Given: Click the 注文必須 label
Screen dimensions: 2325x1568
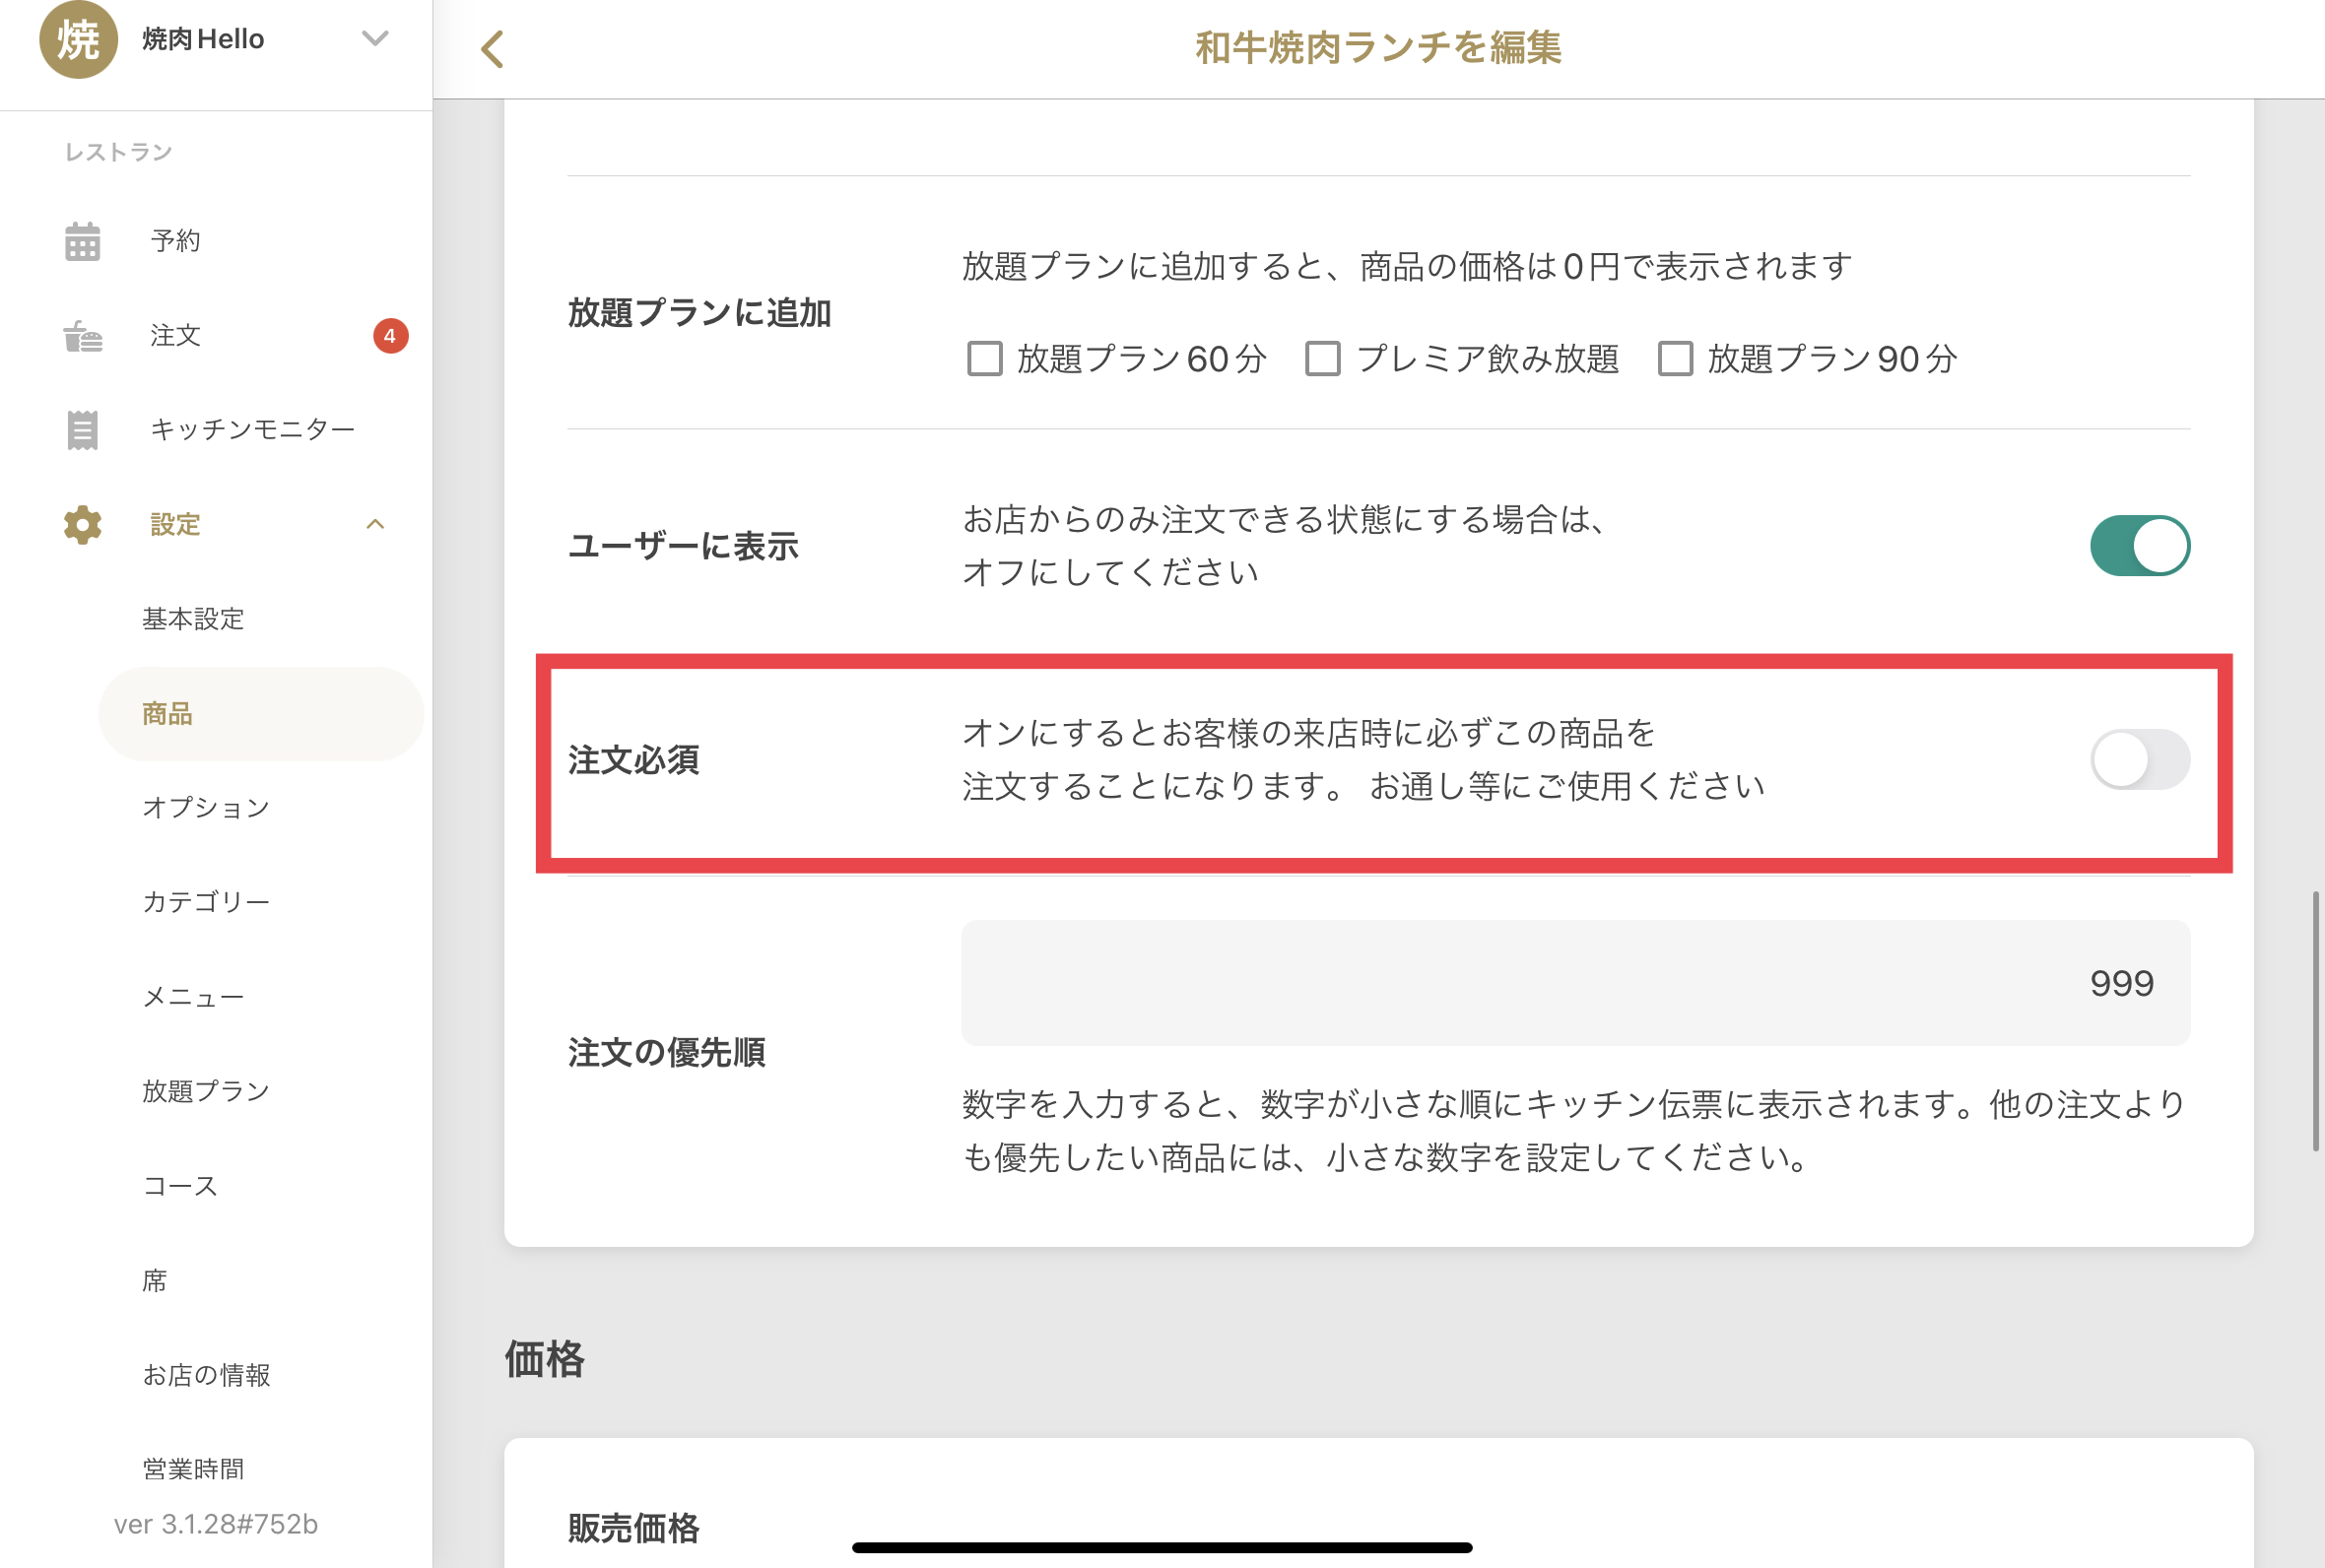Looking at the screenshot, I should [634, 760].
